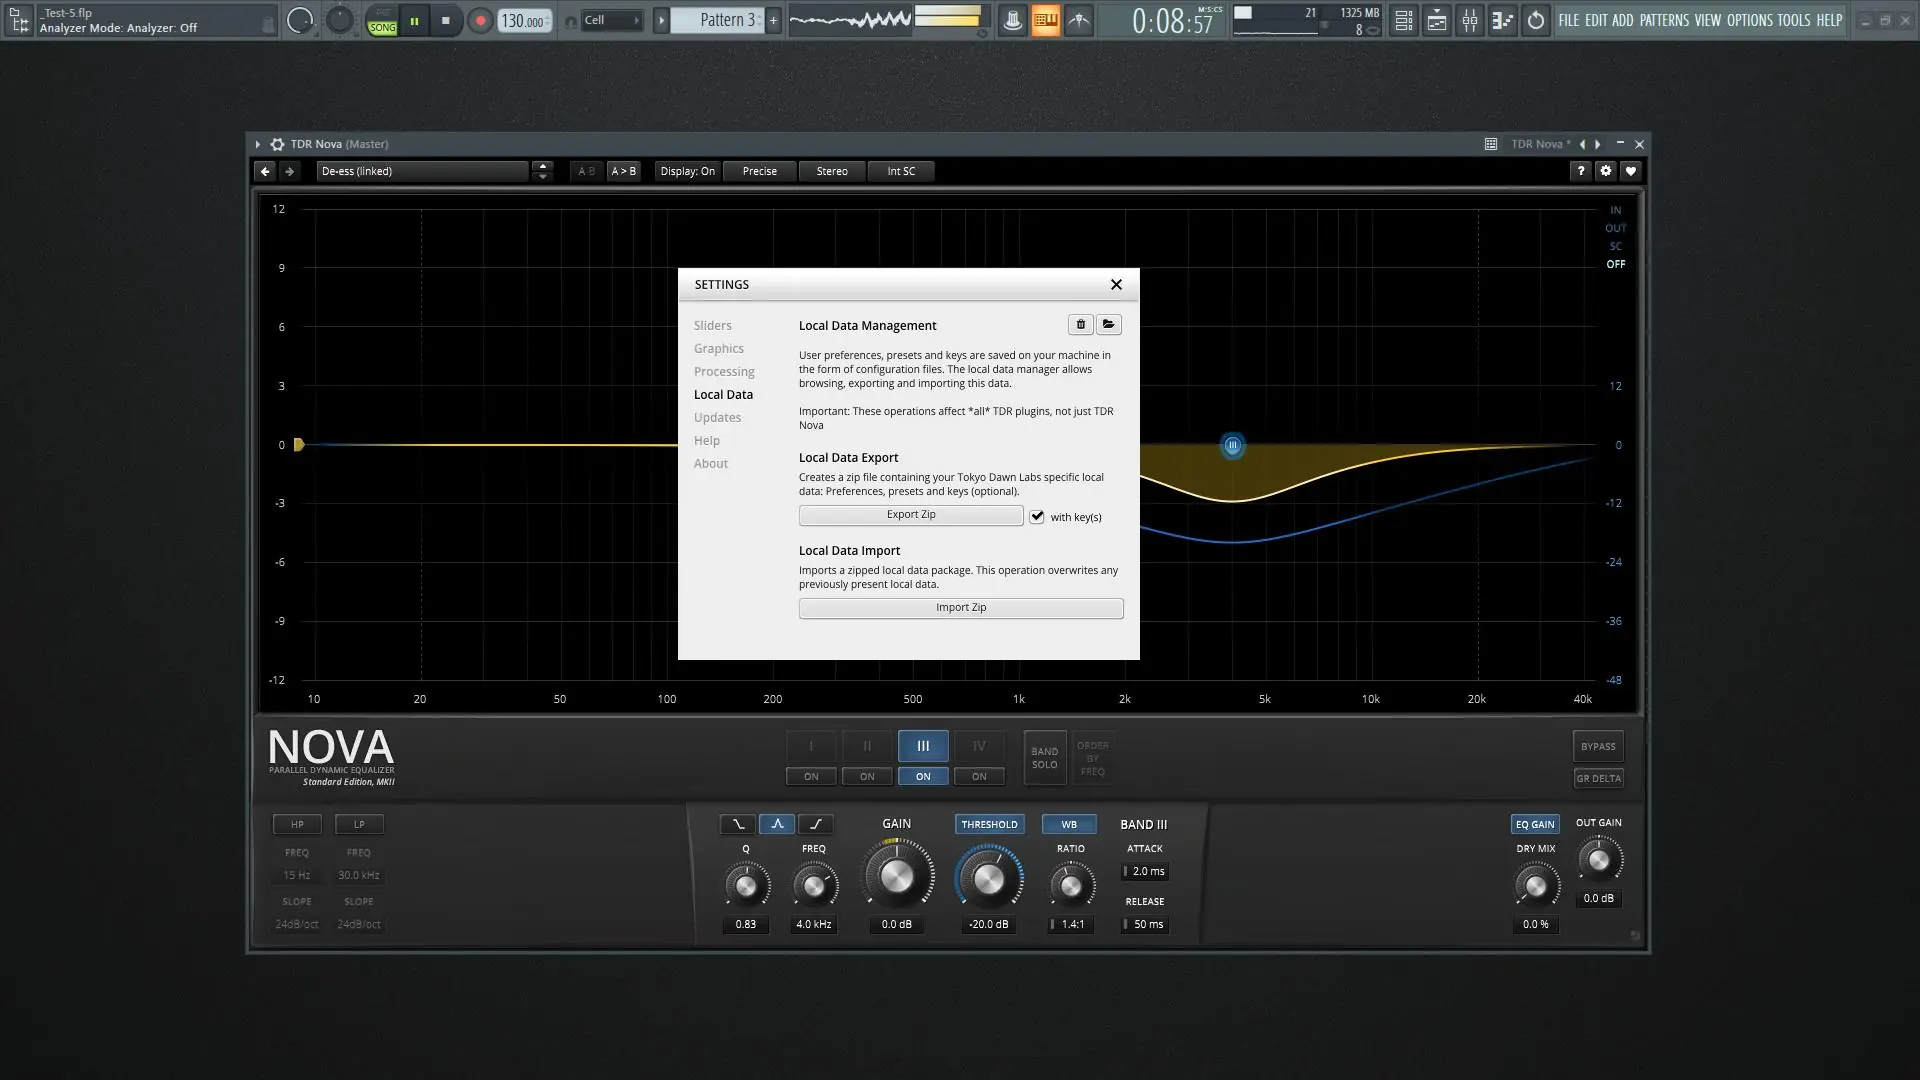Toggle Band III ON button
Viewport: 1920px width, 1080px height.
pyautogui.click(x=922, y=776)
